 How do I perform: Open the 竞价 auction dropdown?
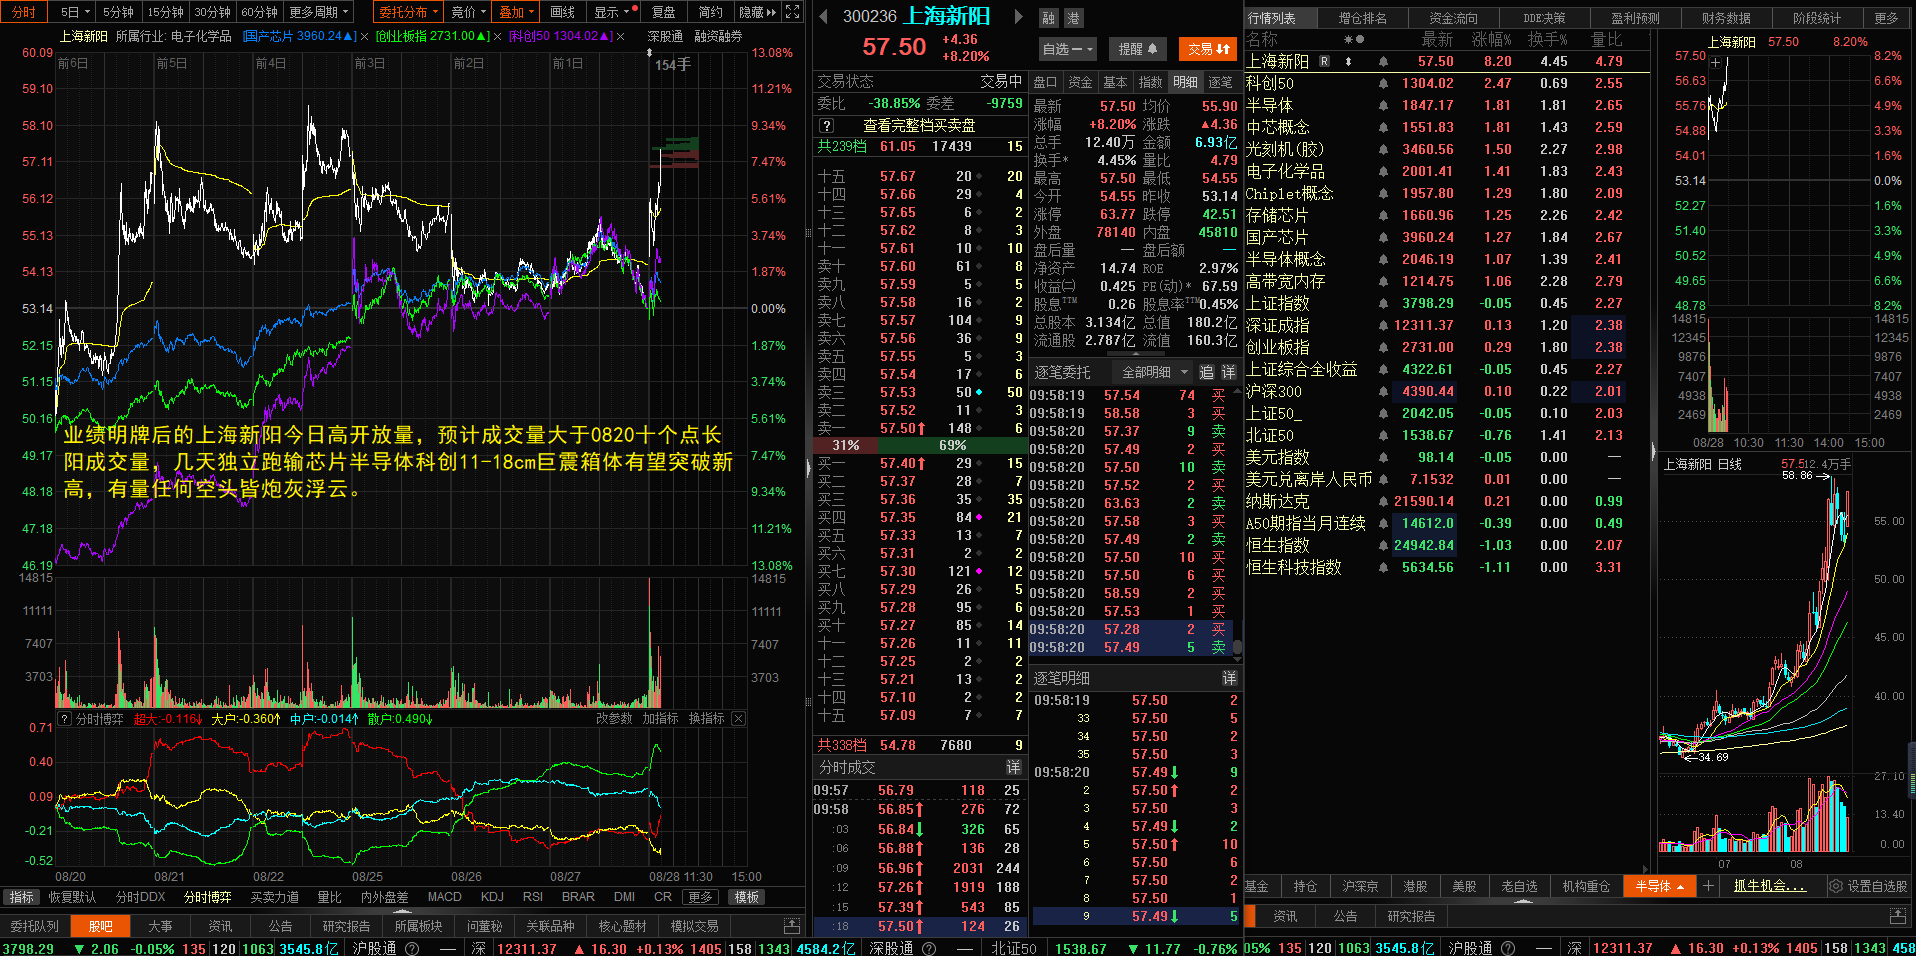coord(468,12)
